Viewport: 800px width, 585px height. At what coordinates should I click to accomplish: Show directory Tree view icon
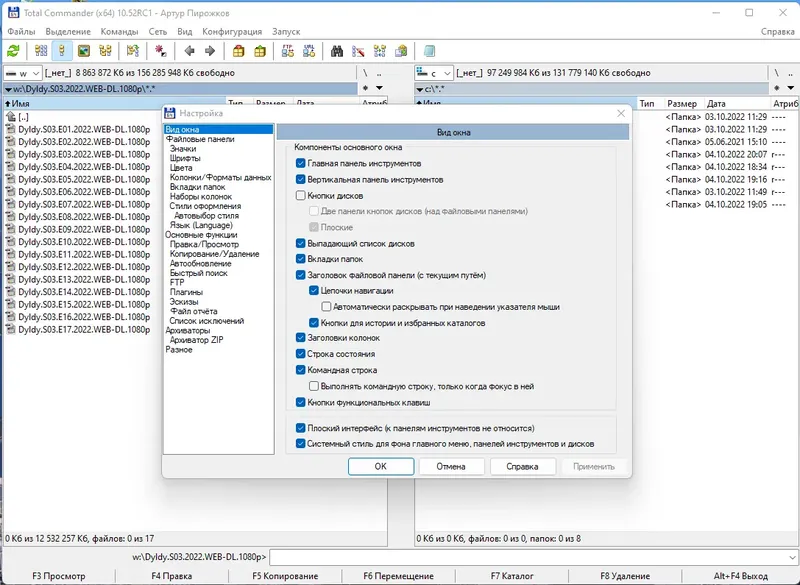pyautogui.click(x=105, y=51)
